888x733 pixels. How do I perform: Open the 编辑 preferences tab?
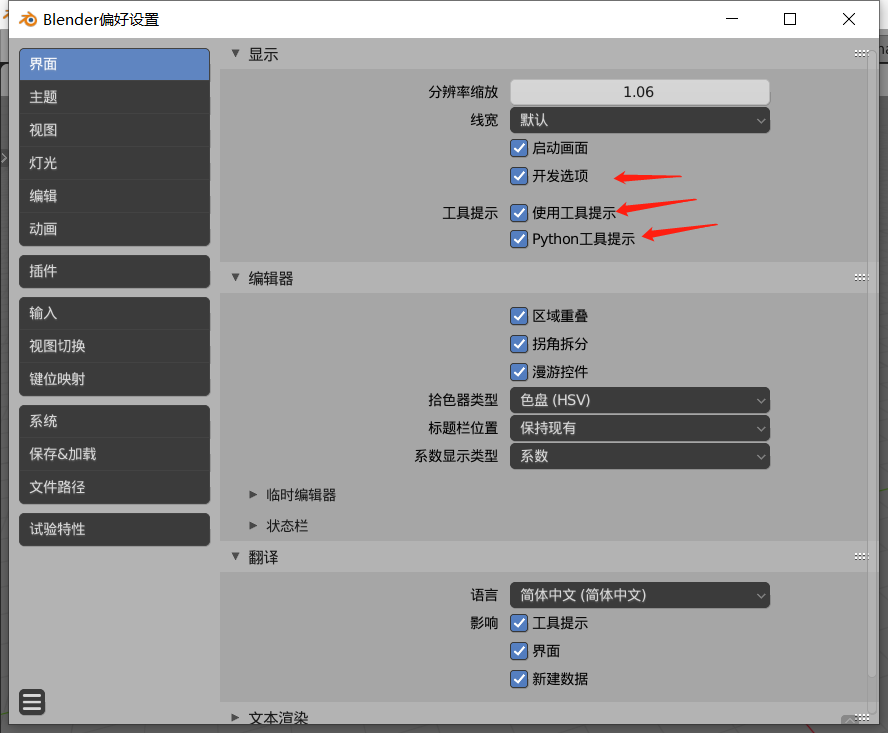point(114,196)
